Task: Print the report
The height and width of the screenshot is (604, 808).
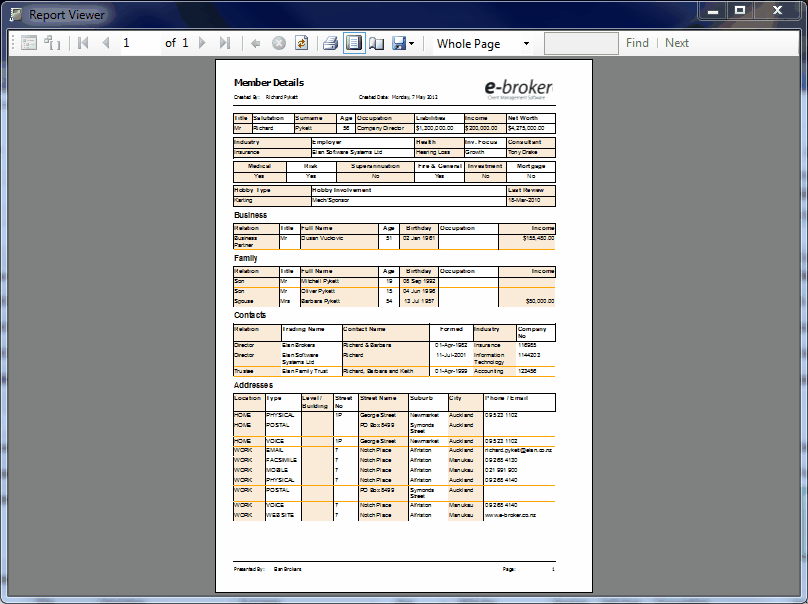Action: click(x=330, y=43)
